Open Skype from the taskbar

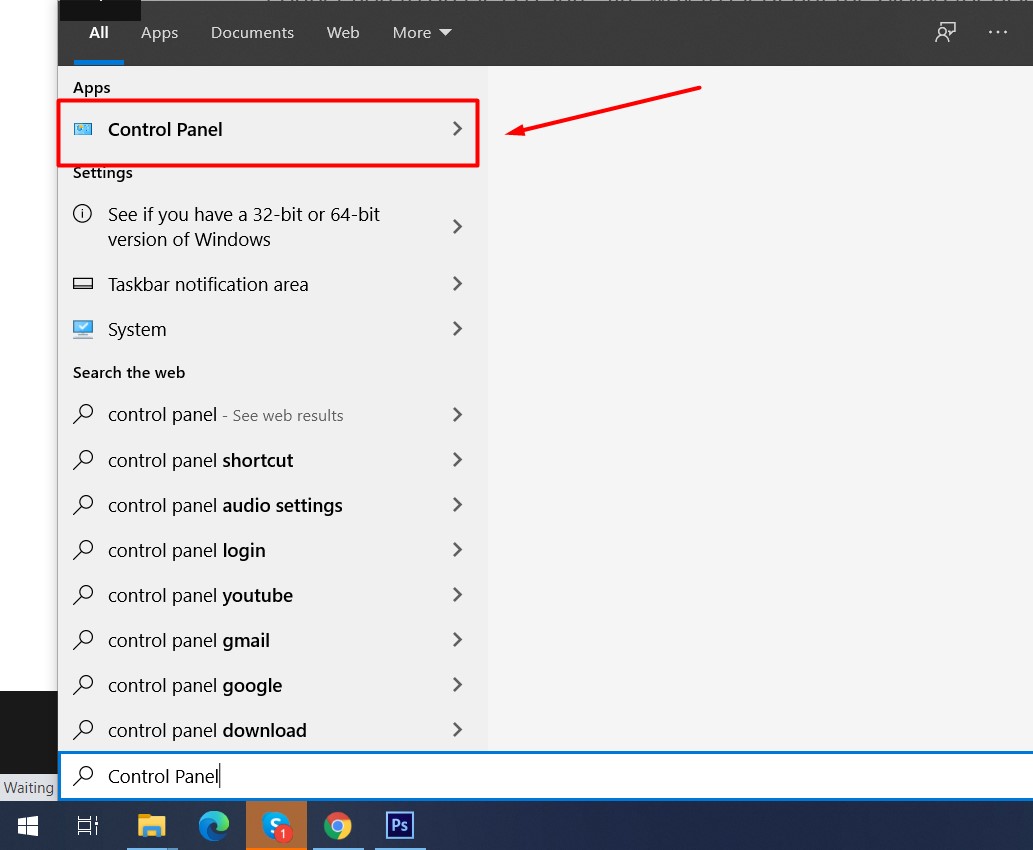(x=276, y=826)
